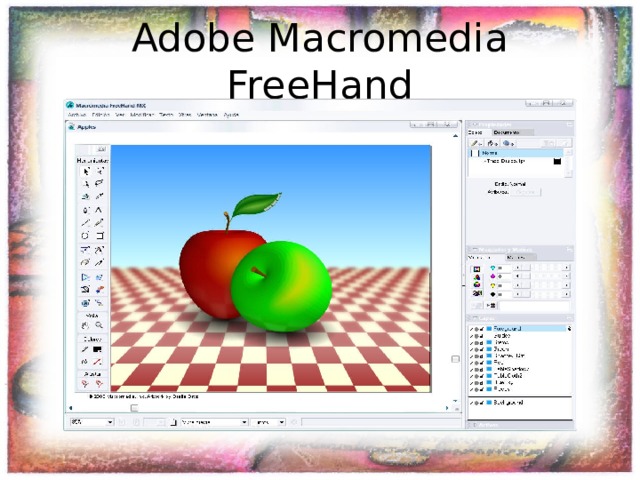
Task: Toggle visibility check of Background layer
Action: (x=471, y=402)
